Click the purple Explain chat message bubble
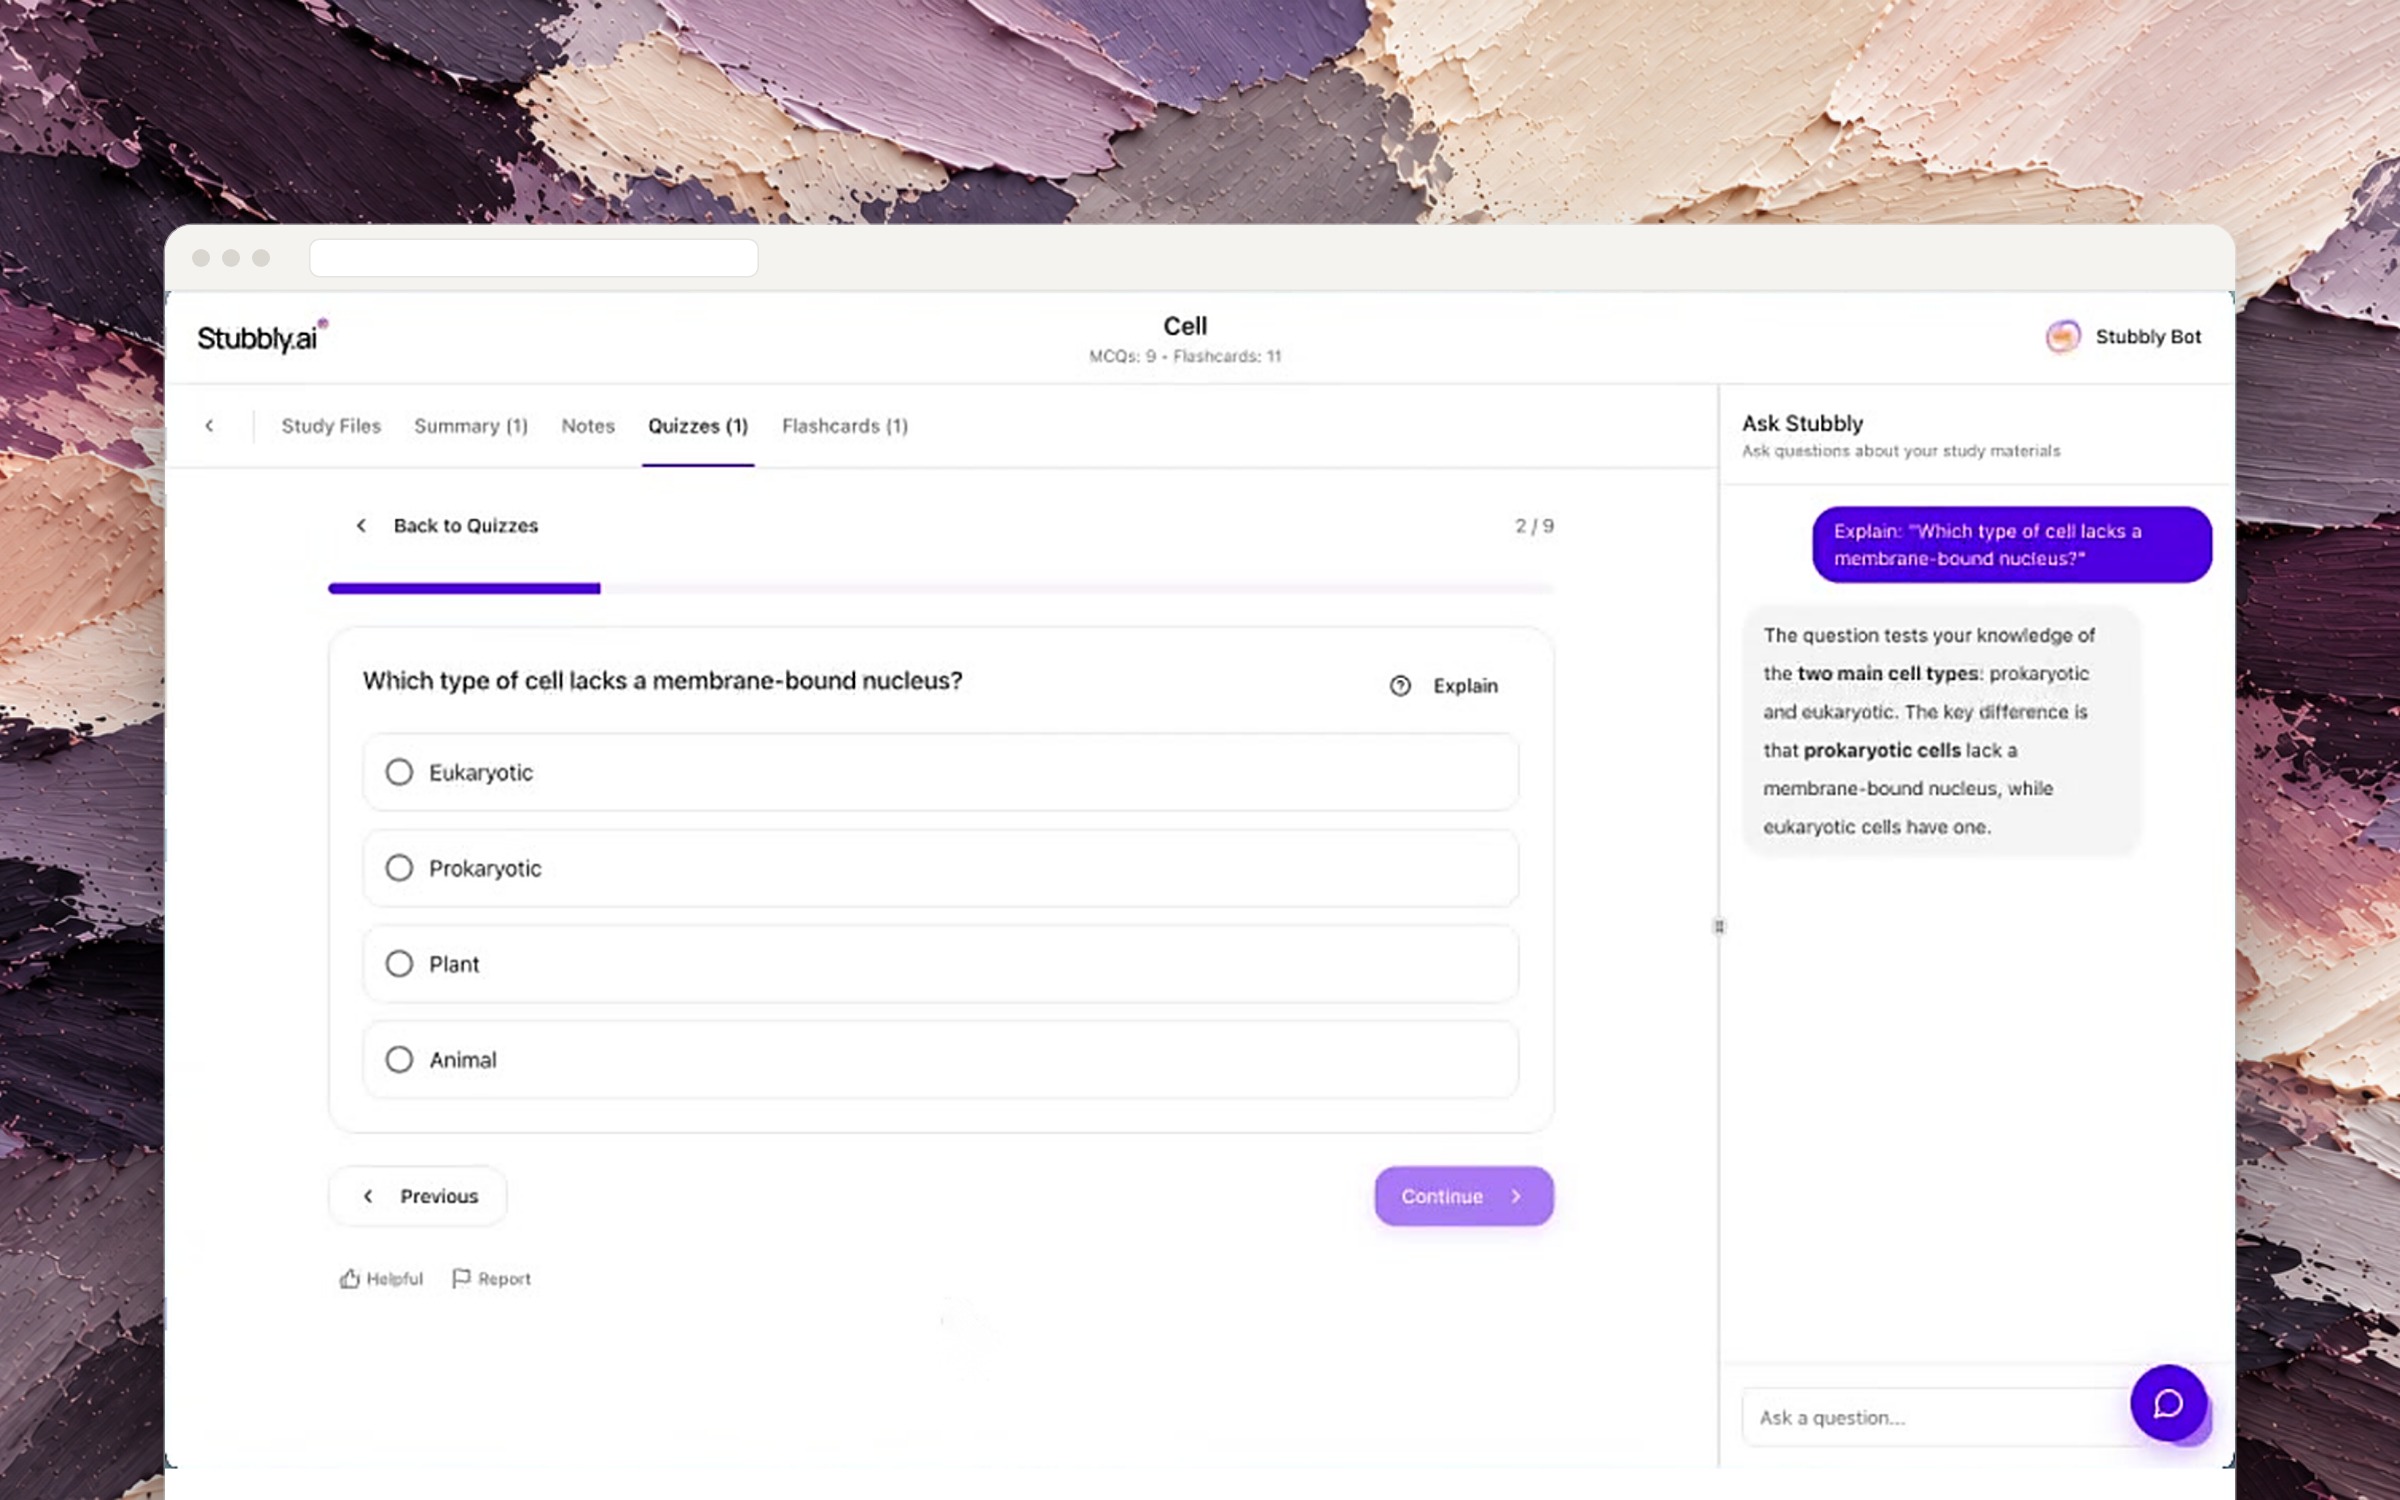2400x1500 pixels. coord(2012,545)
